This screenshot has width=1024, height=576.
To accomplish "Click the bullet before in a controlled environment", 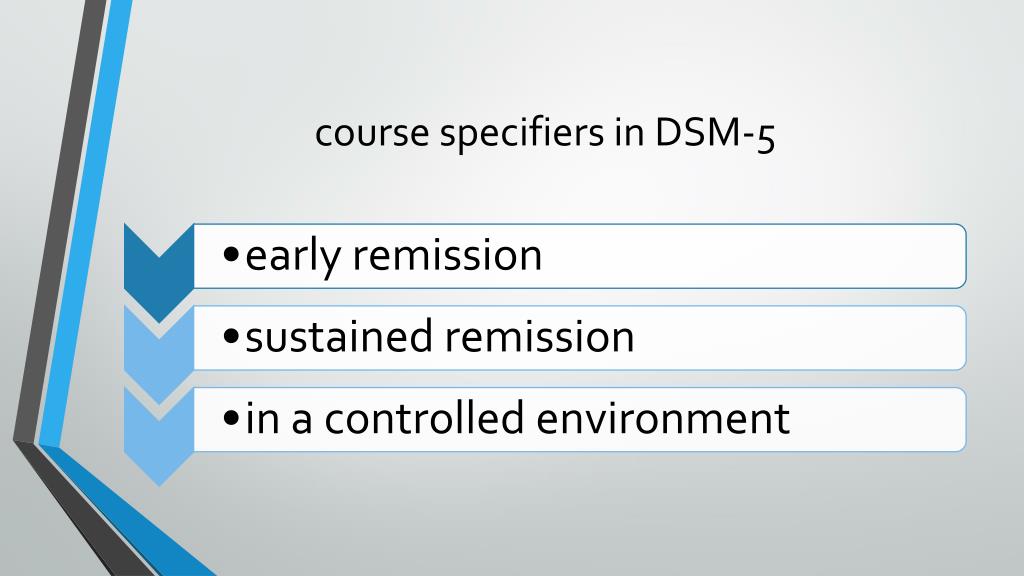I will 231,419.
